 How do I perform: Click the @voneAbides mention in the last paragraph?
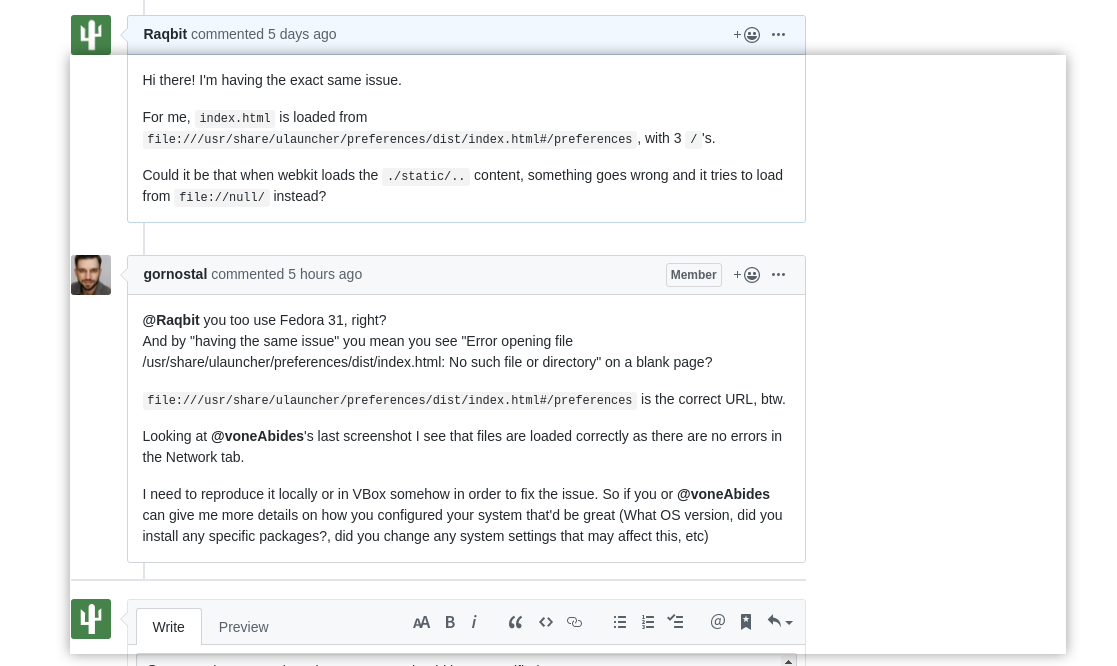click(723, 494)
